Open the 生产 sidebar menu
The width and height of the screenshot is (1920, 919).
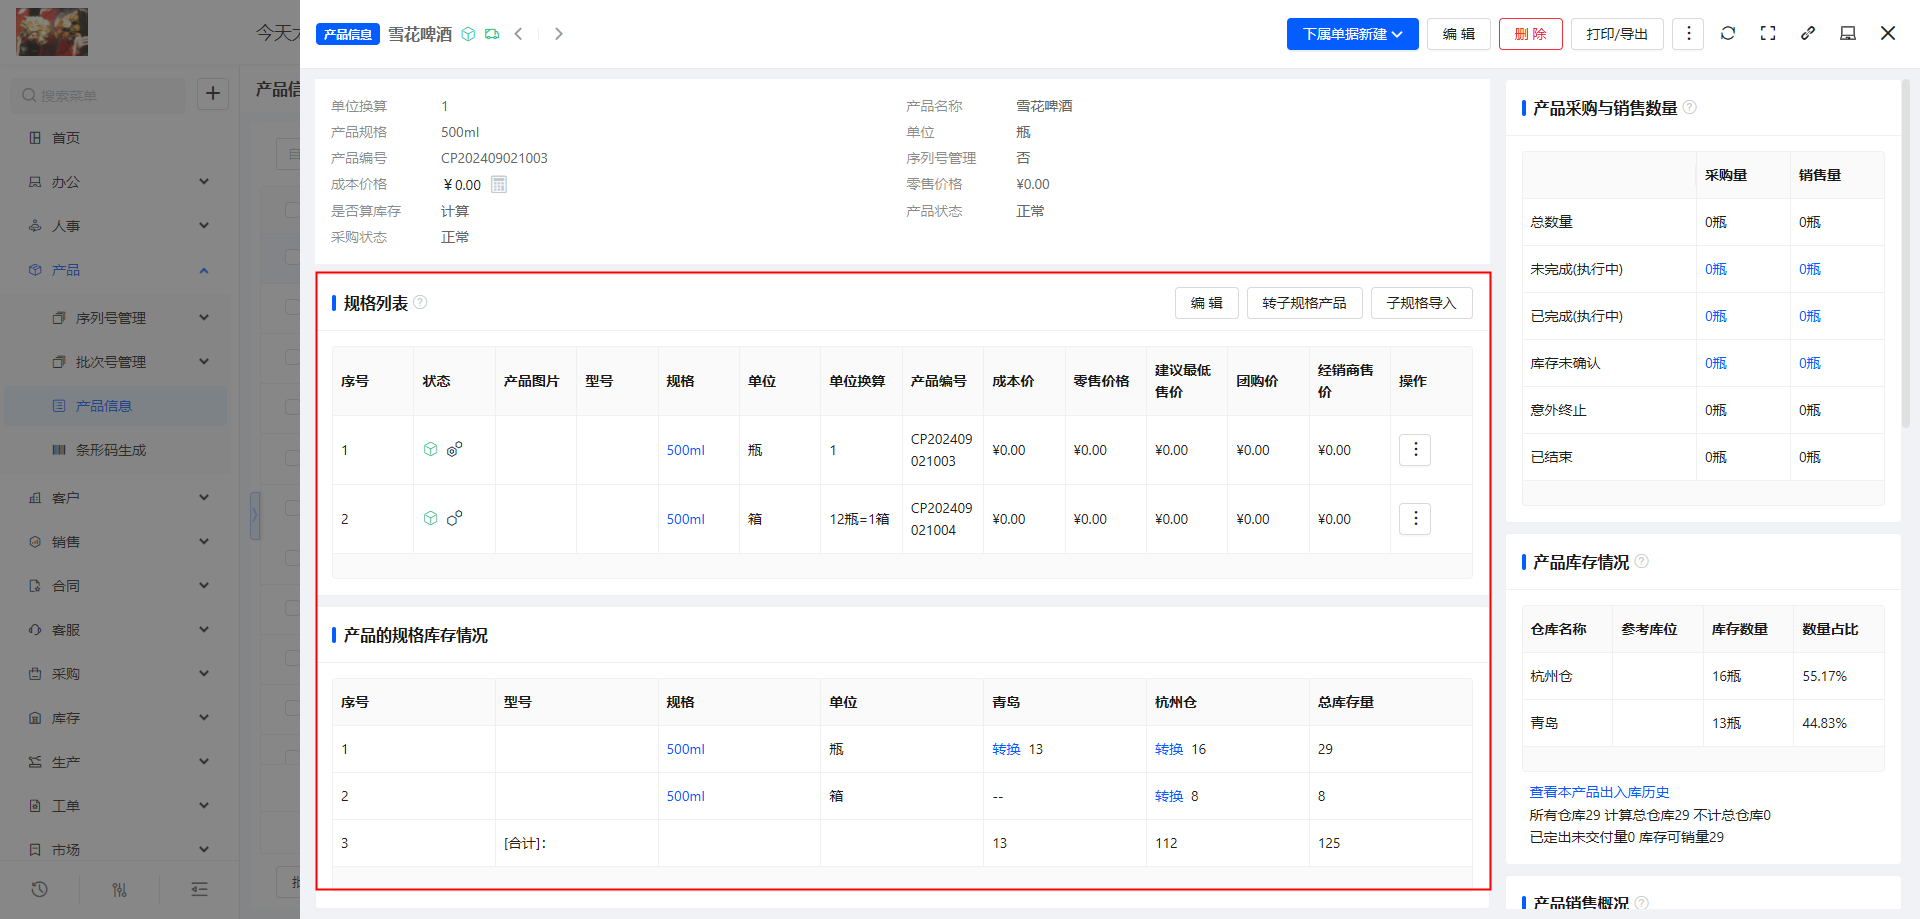[120, 762]
